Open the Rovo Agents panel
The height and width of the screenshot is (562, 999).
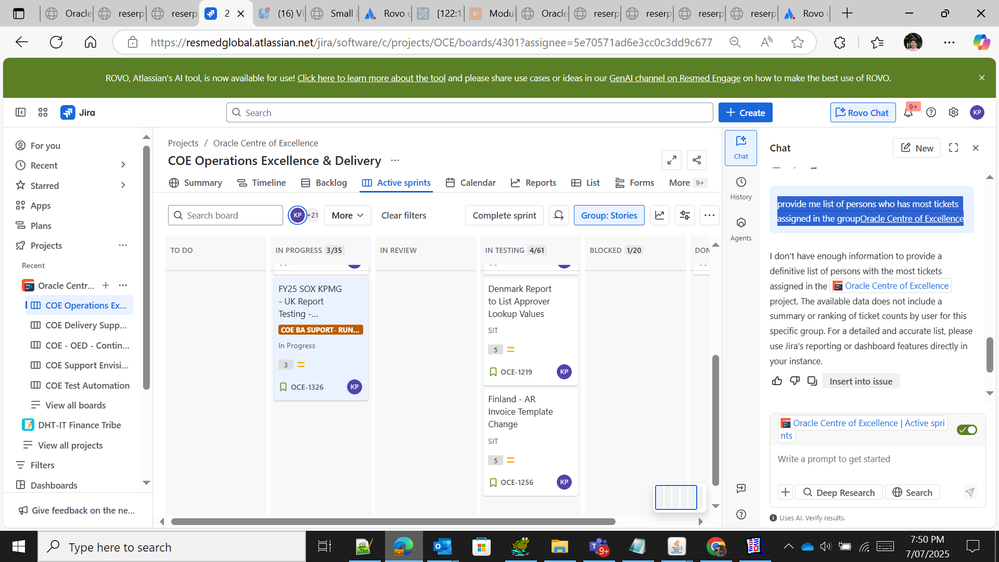(x=740, y=229)
